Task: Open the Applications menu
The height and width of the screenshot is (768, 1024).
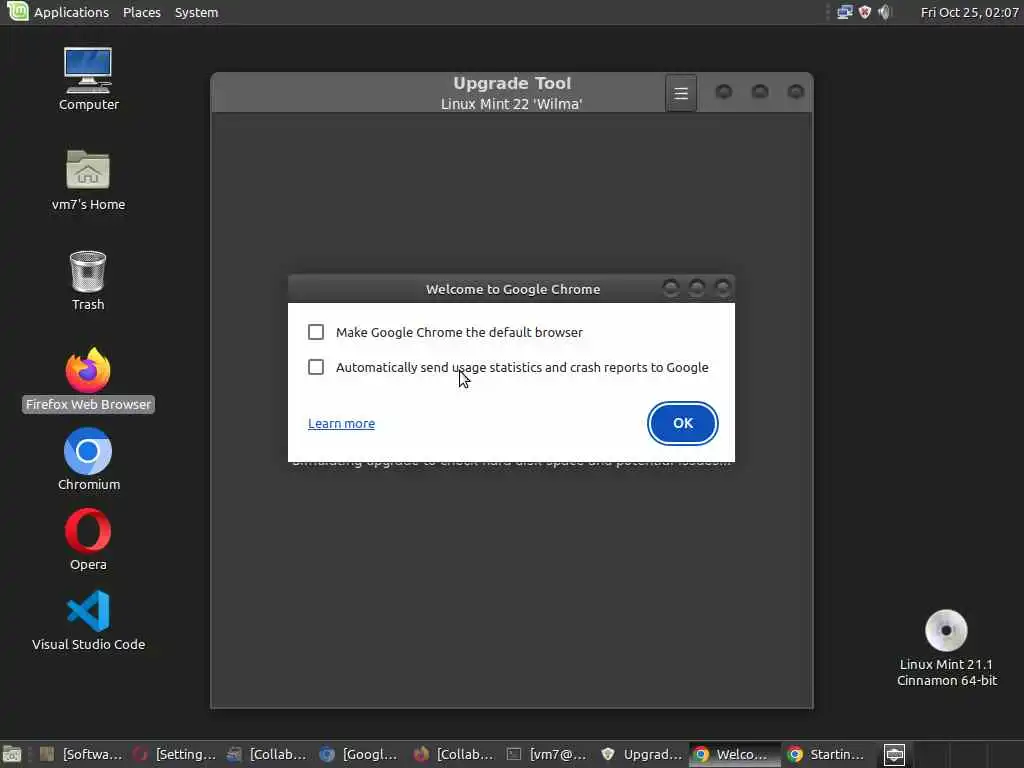Action: (x=71, y=12)
